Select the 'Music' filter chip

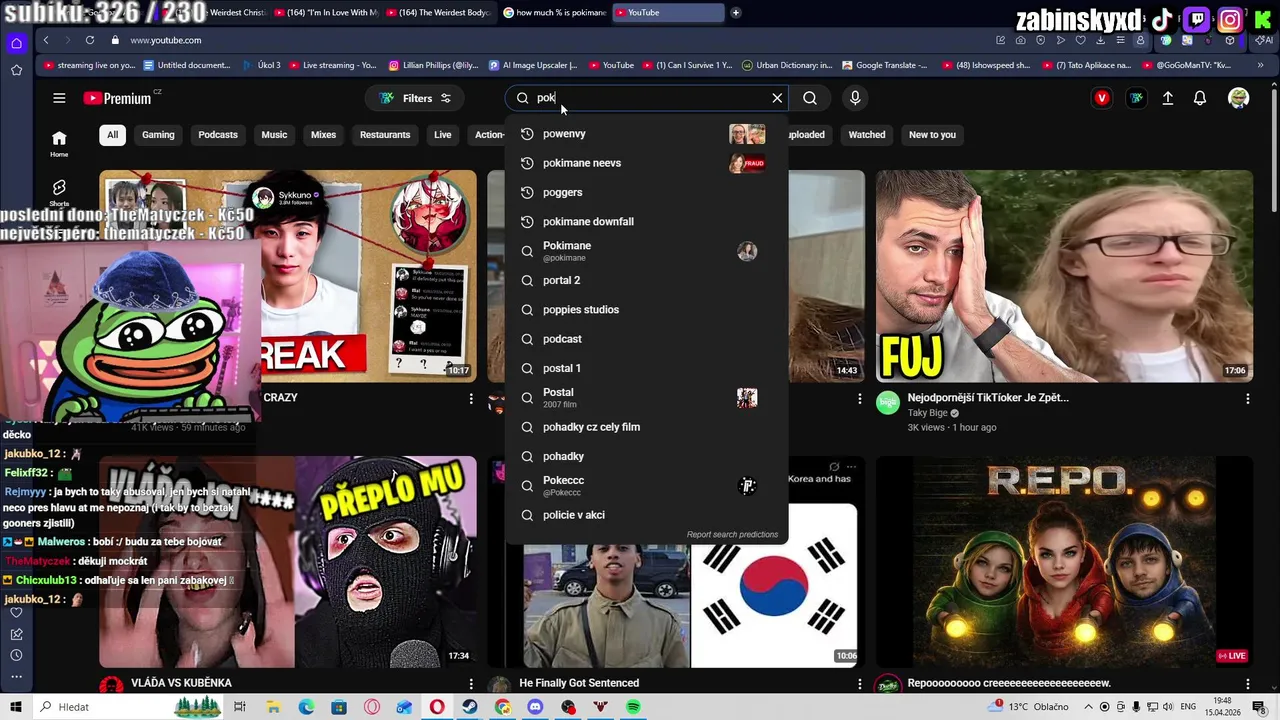point(274,135)
